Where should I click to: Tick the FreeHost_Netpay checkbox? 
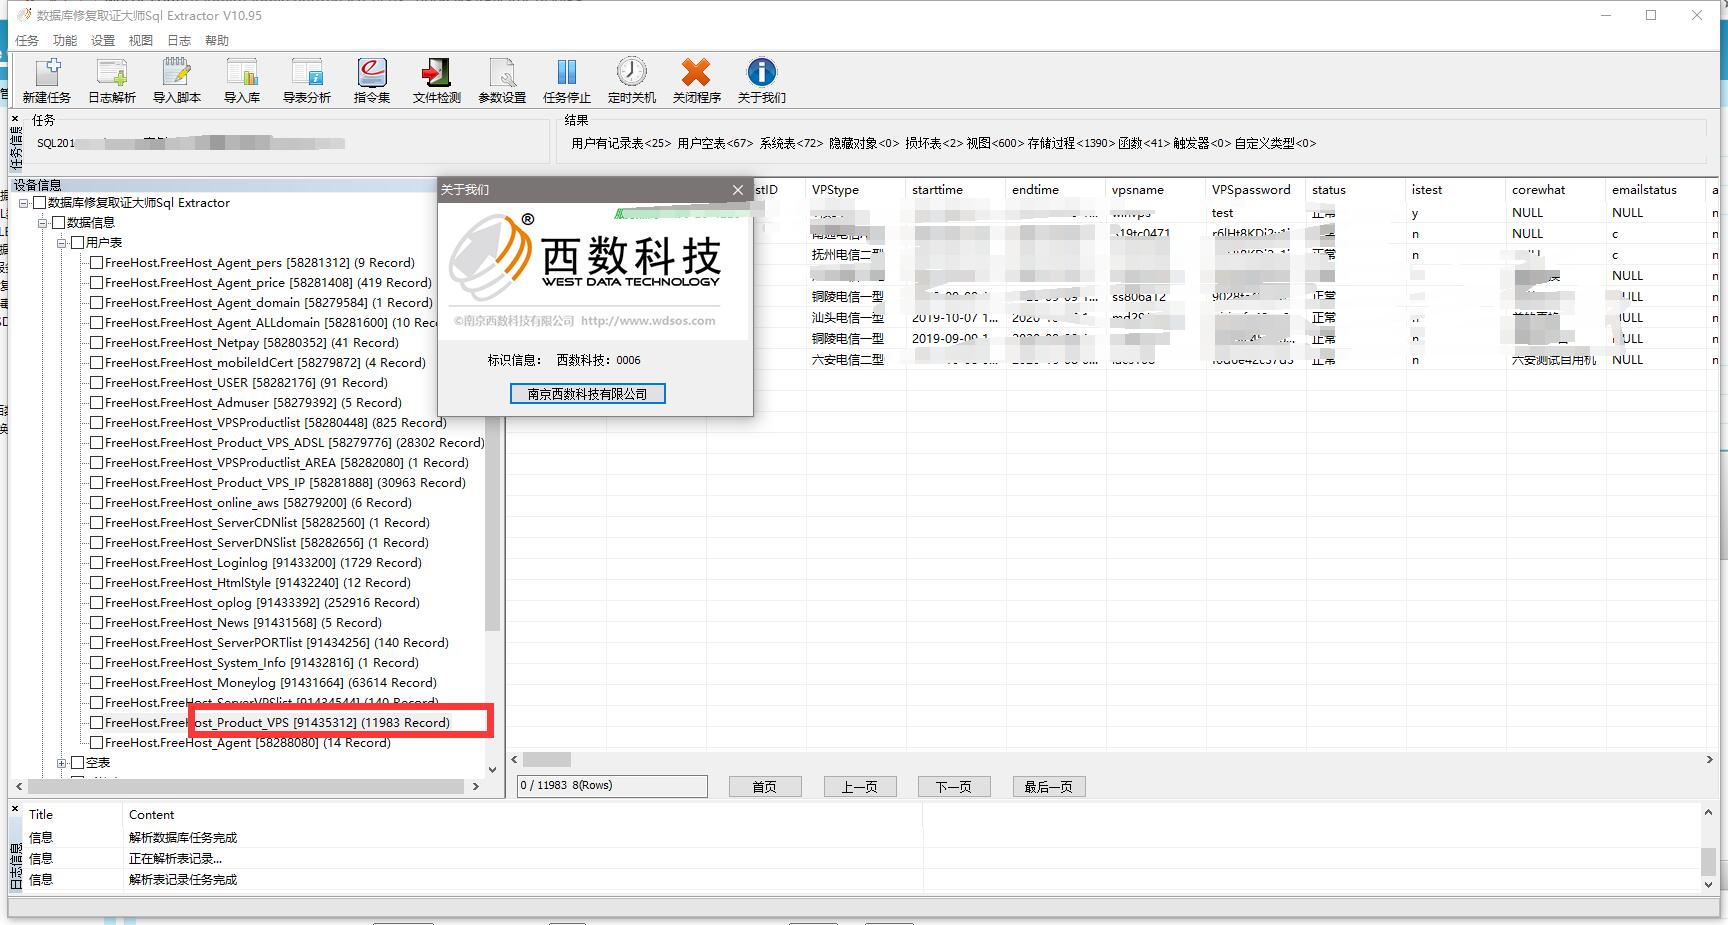(97, 342)
